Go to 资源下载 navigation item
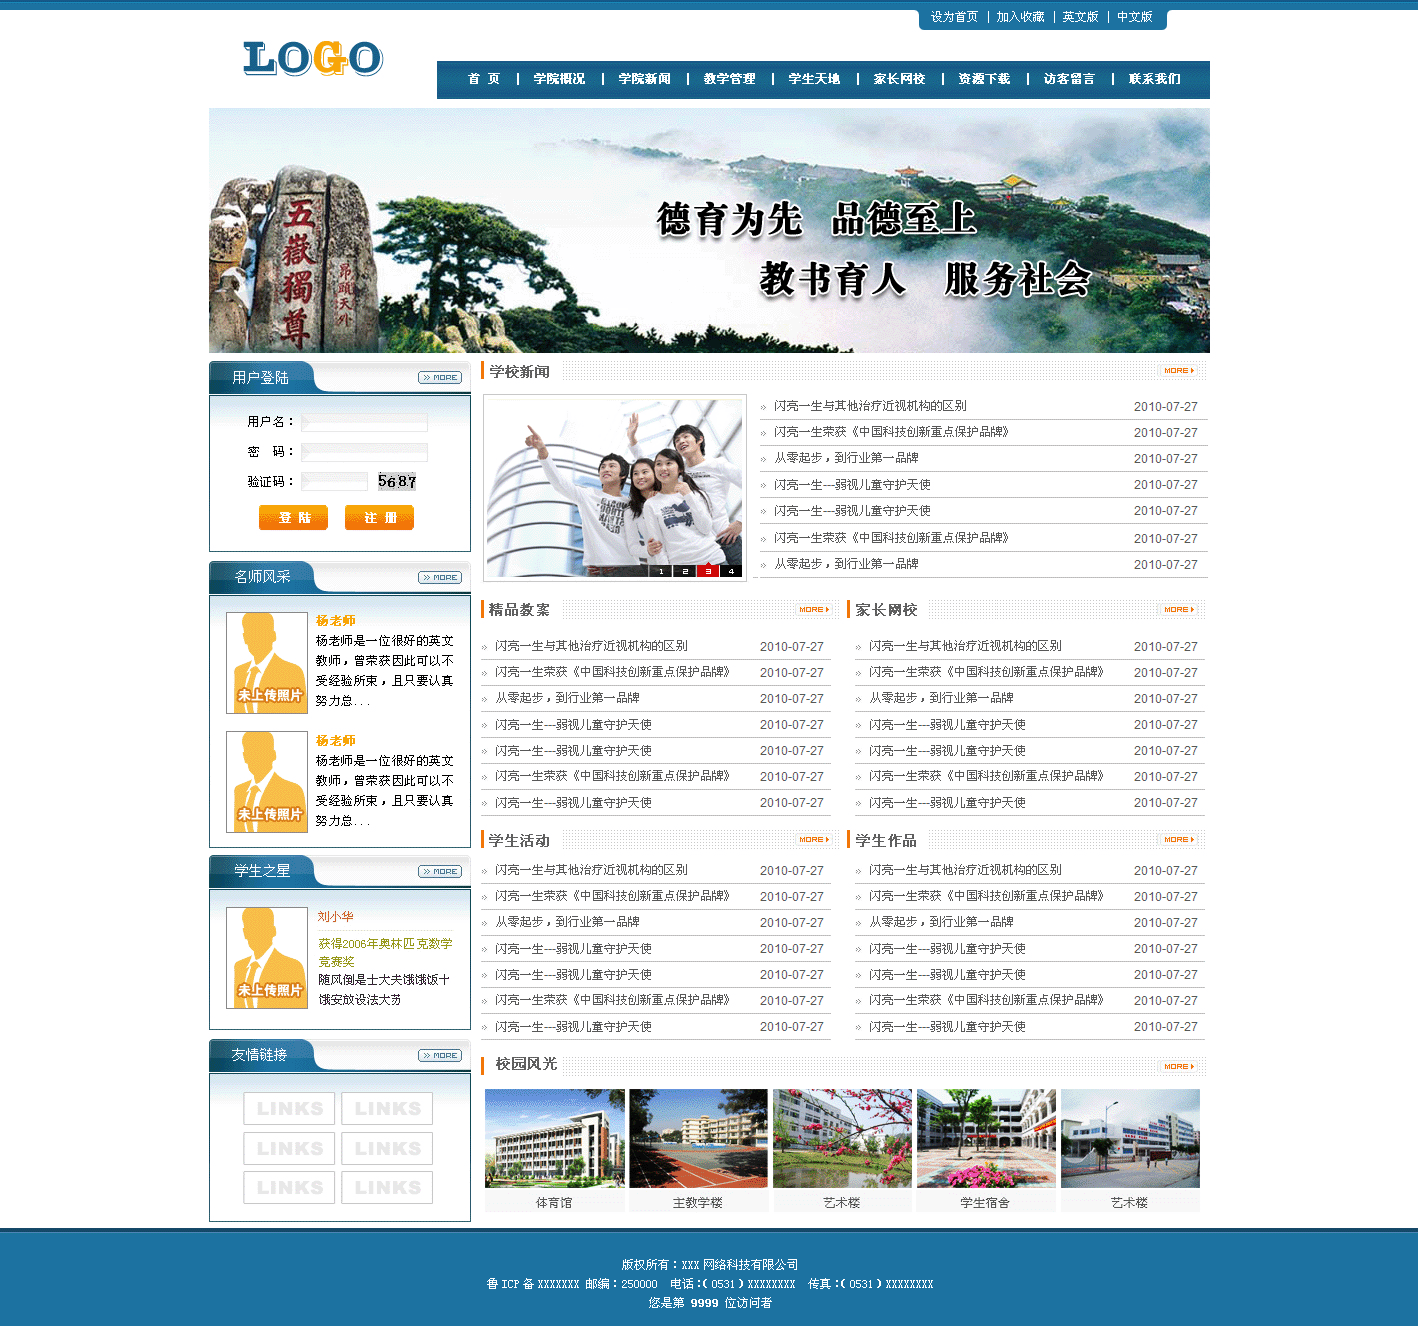1418x1326 pixels. 984,79
